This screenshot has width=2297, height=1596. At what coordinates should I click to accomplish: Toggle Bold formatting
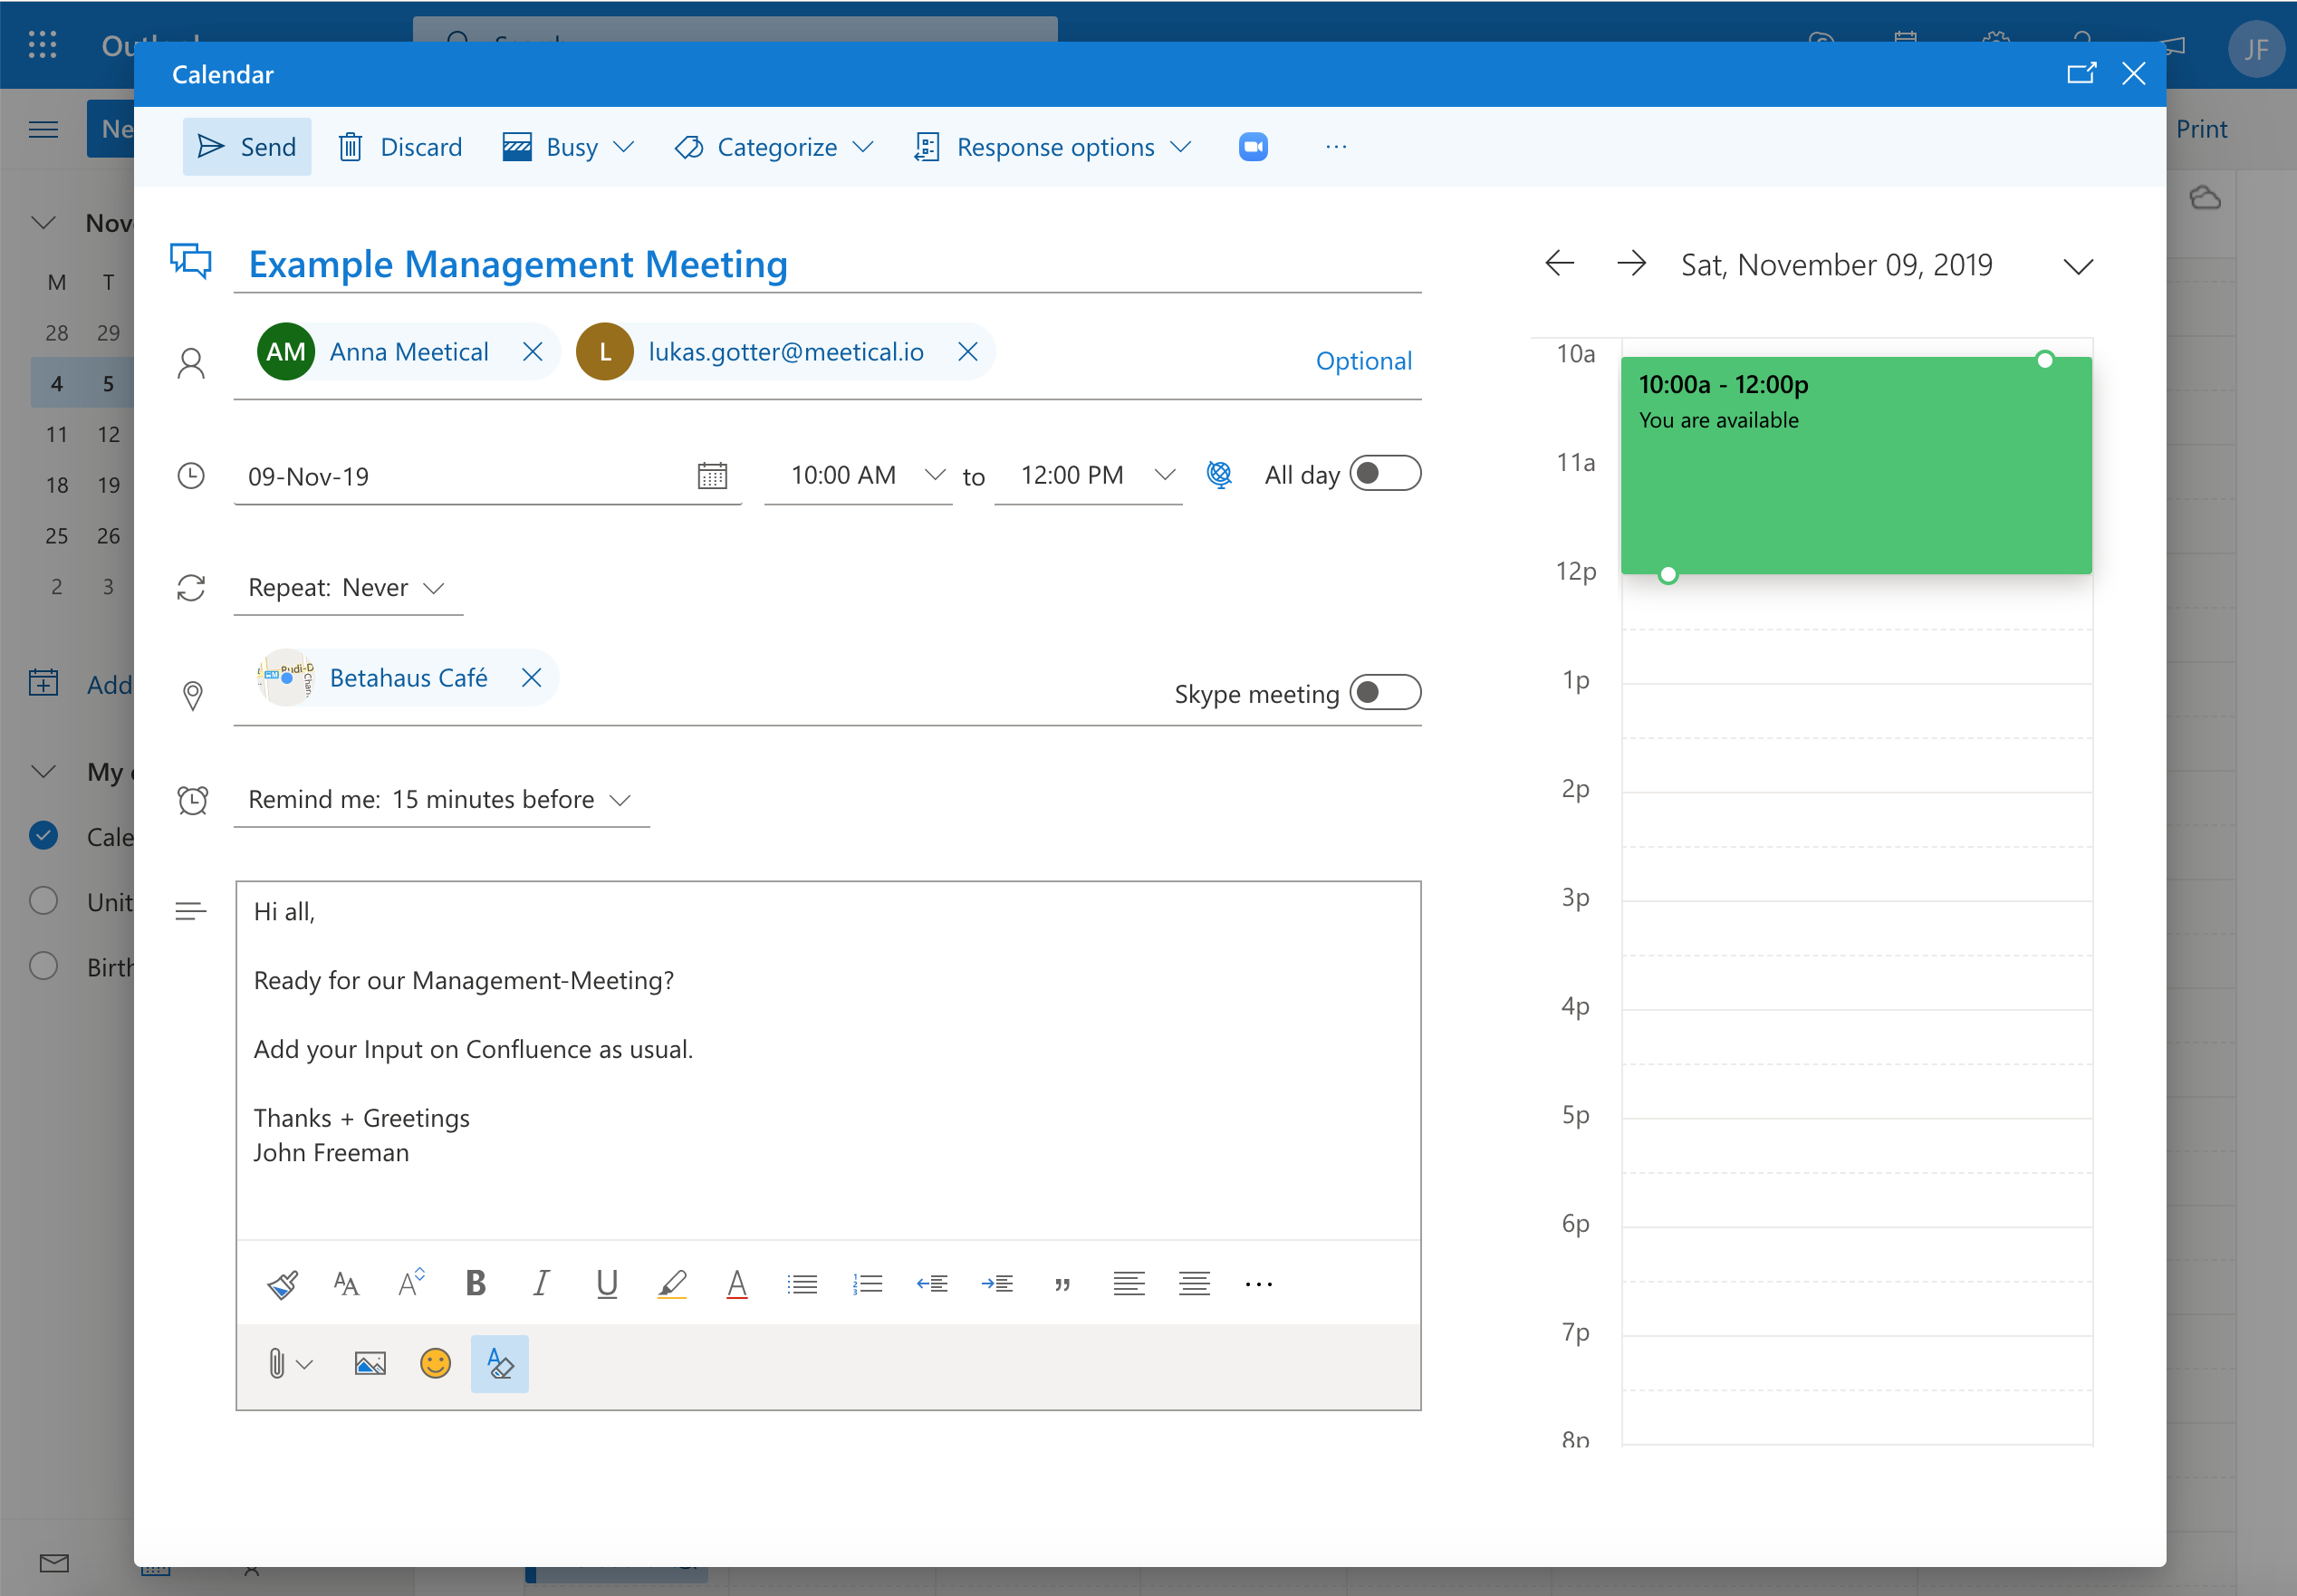[x=476, y=1283]
